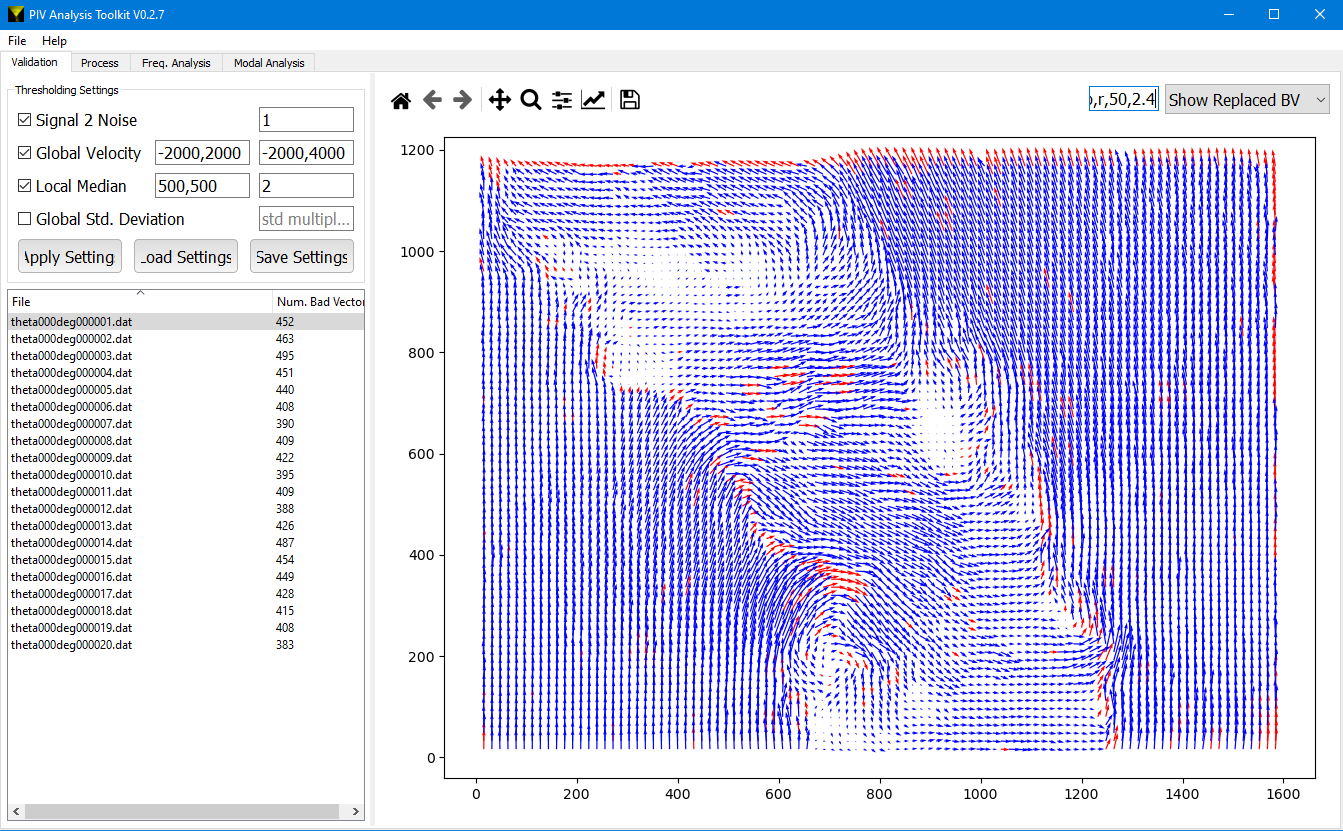Click the Home reset view icon
This screenshot has height=831, width=1343.
coord(401,100)
